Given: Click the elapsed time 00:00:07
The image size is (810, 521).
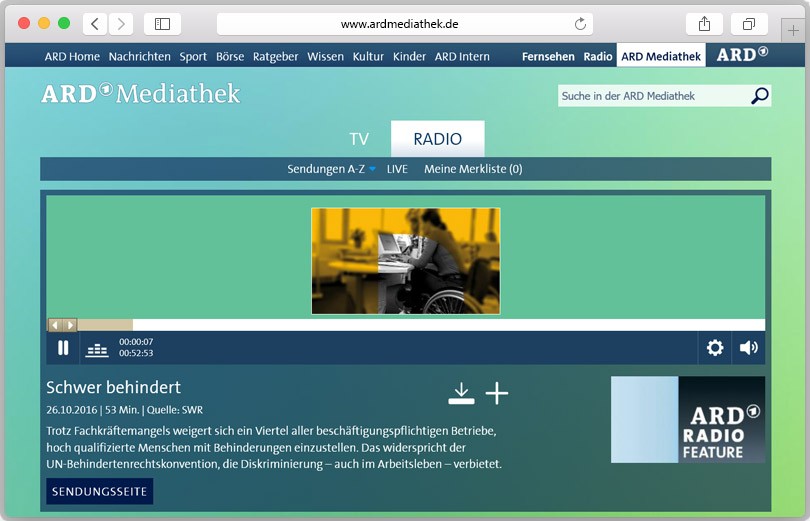Looking at the screenshot, I should point(136,342).
